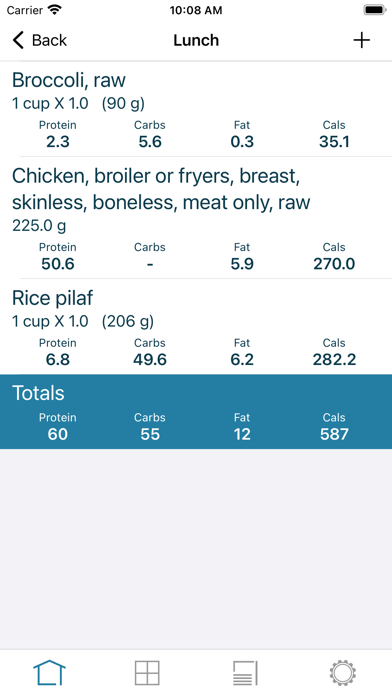The width and height of the screenshot is (392, 696).
Task: Tap total protein 60
Action: click(x=58, y=434)
